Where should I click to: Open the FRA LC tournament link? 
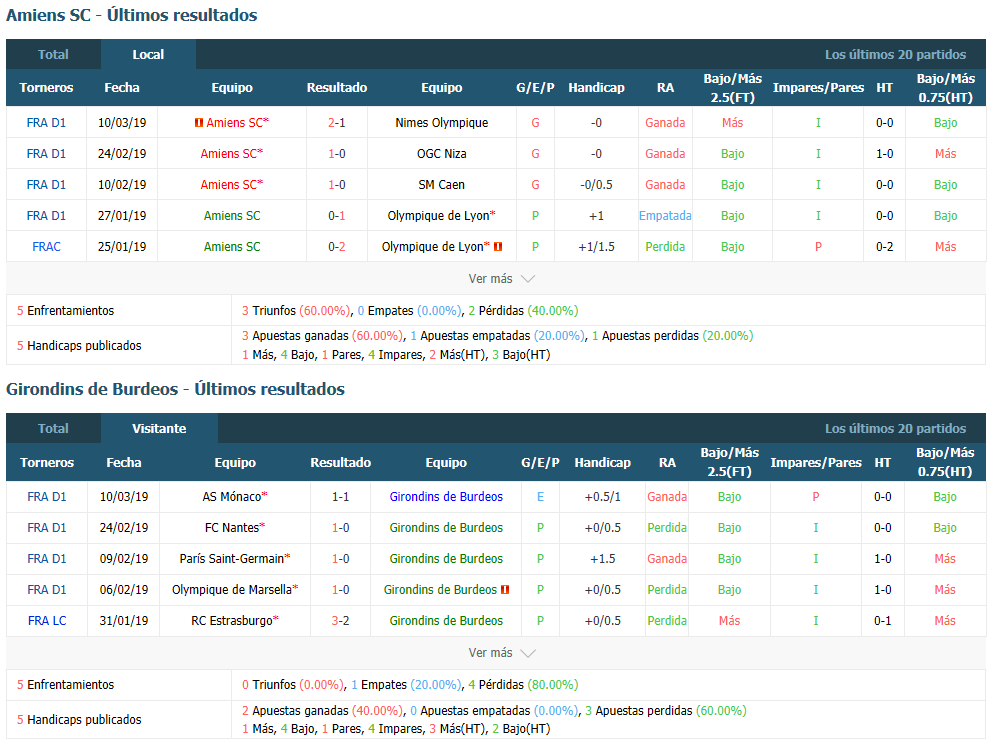[47, 621]
